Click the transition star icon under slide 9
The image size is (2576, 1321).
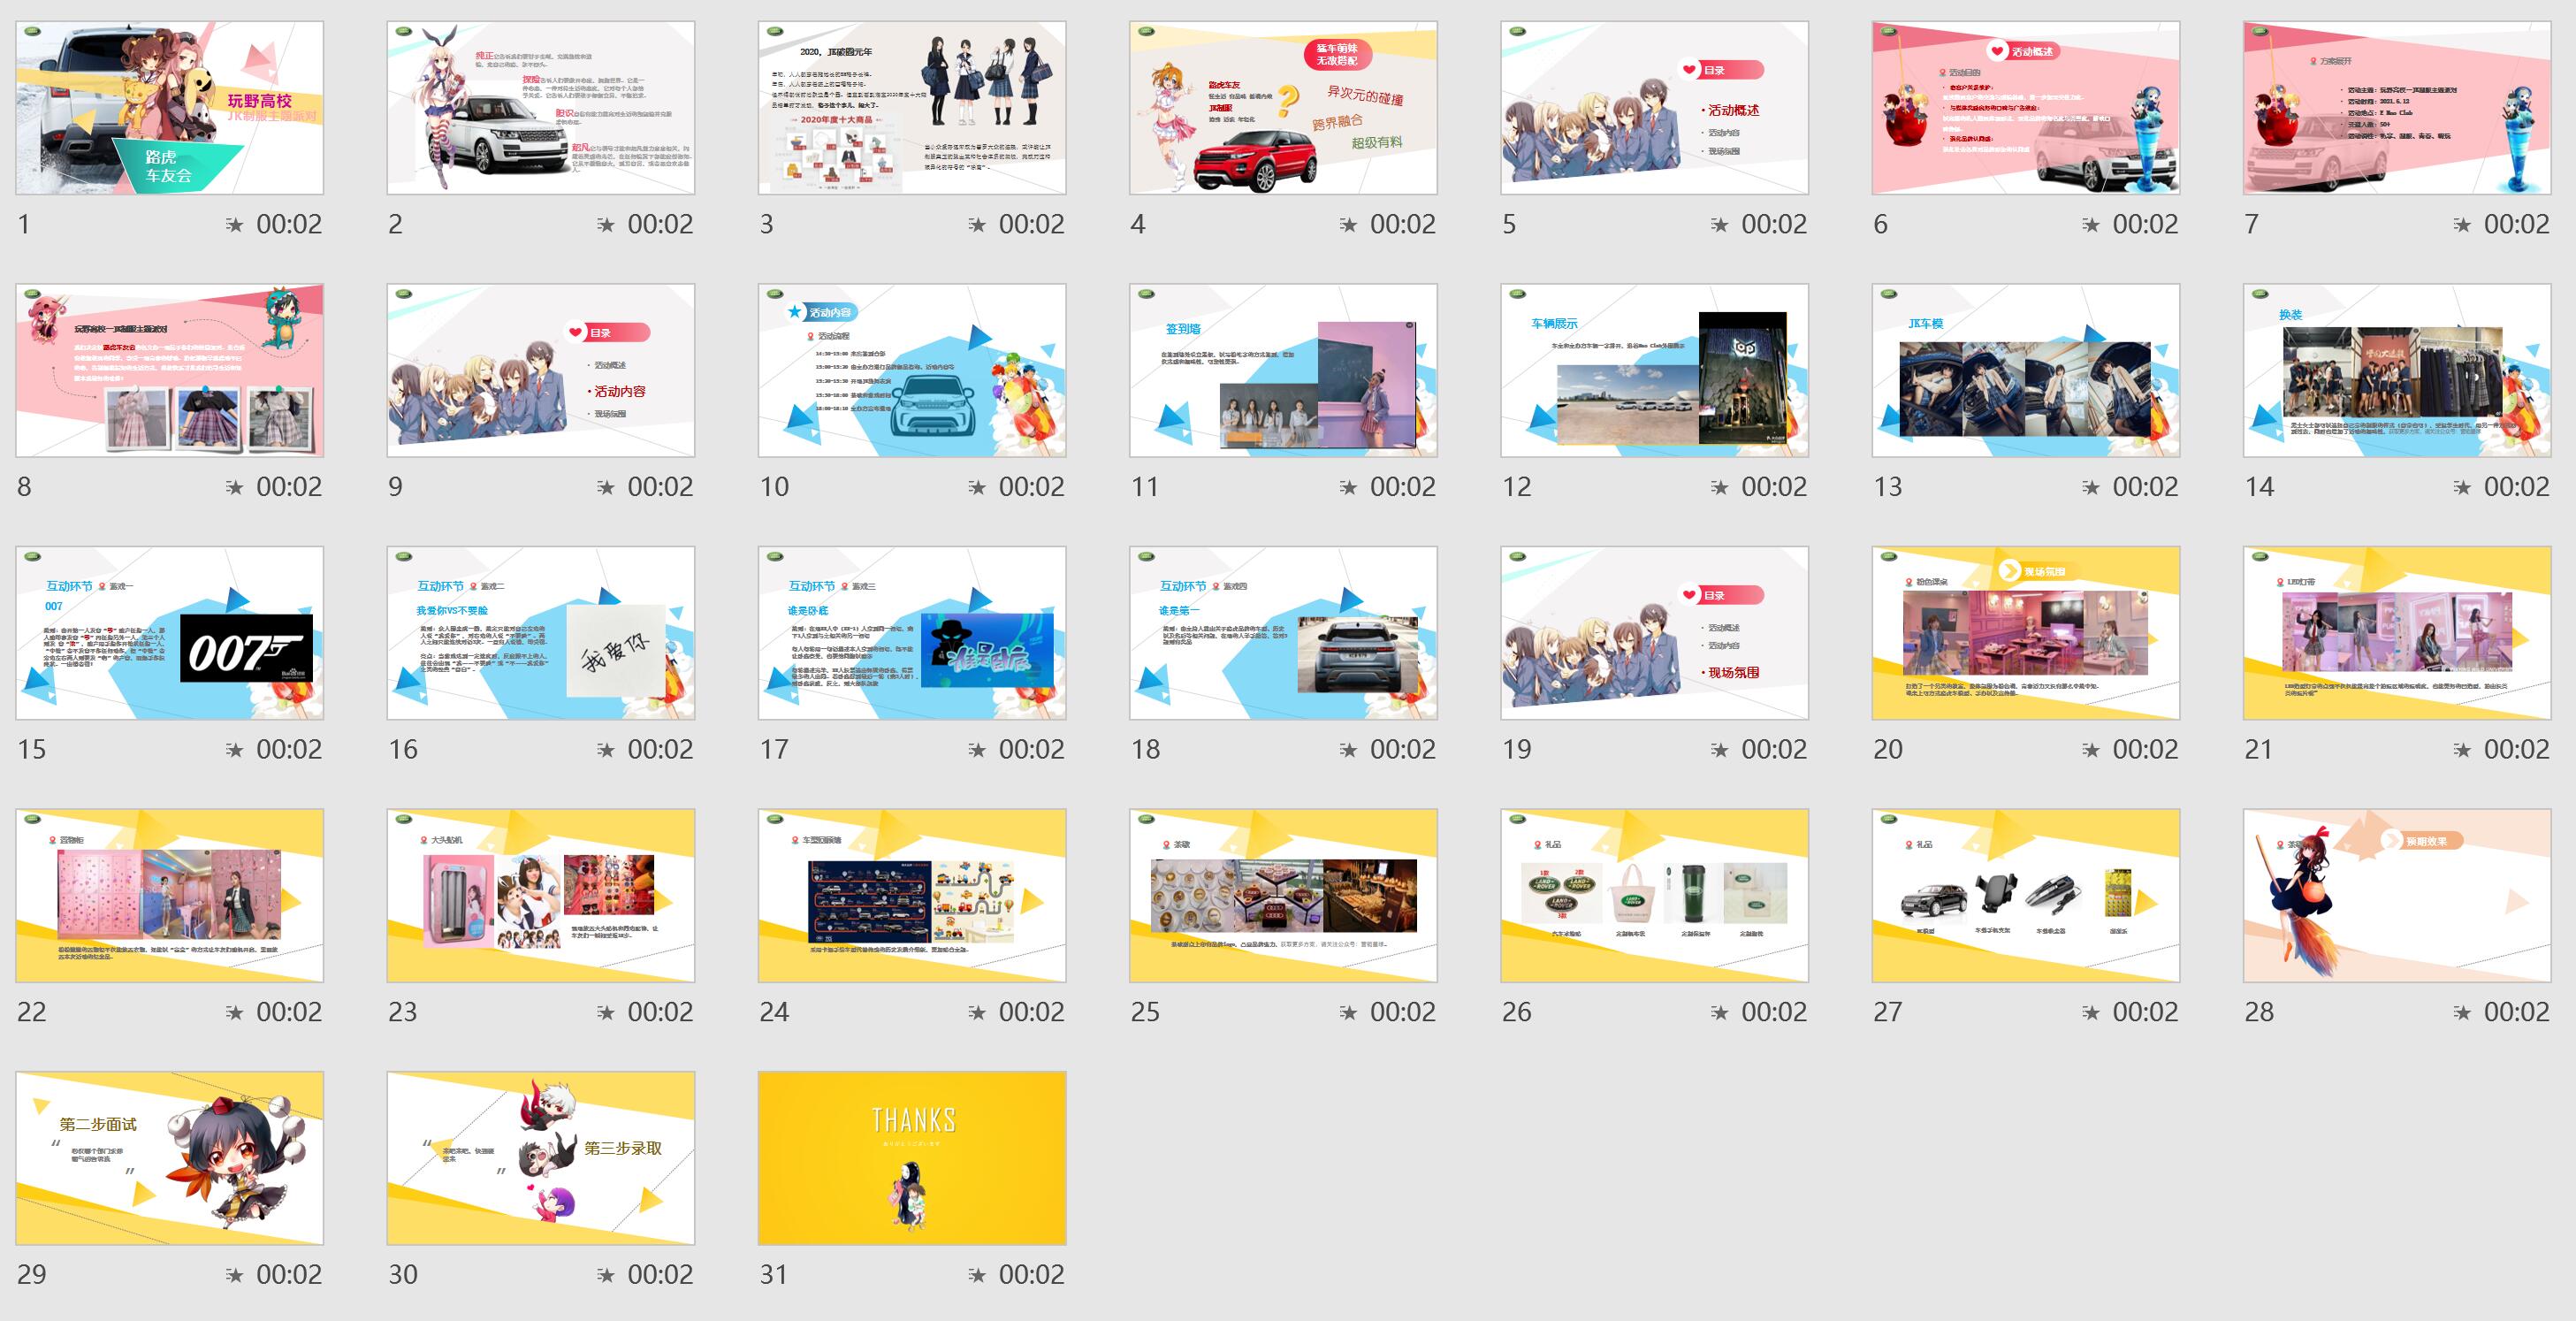click(x=605, y=487)
